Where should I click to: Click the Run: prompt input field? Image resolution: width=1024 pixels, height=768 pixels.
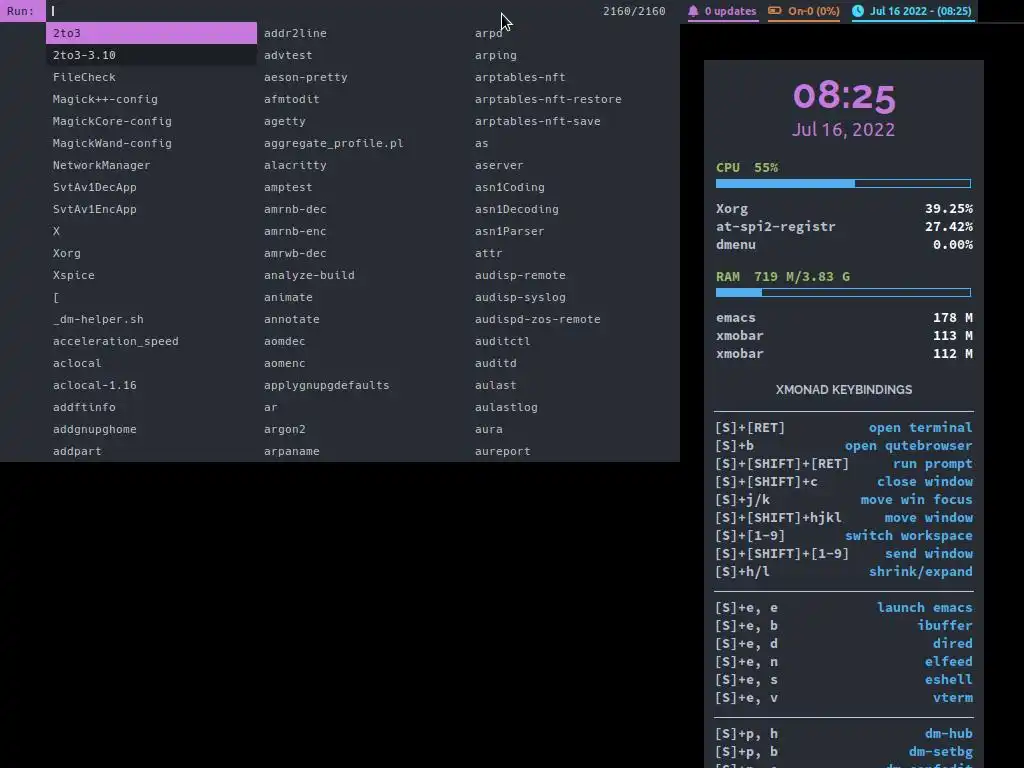click(x=323, y=11)
